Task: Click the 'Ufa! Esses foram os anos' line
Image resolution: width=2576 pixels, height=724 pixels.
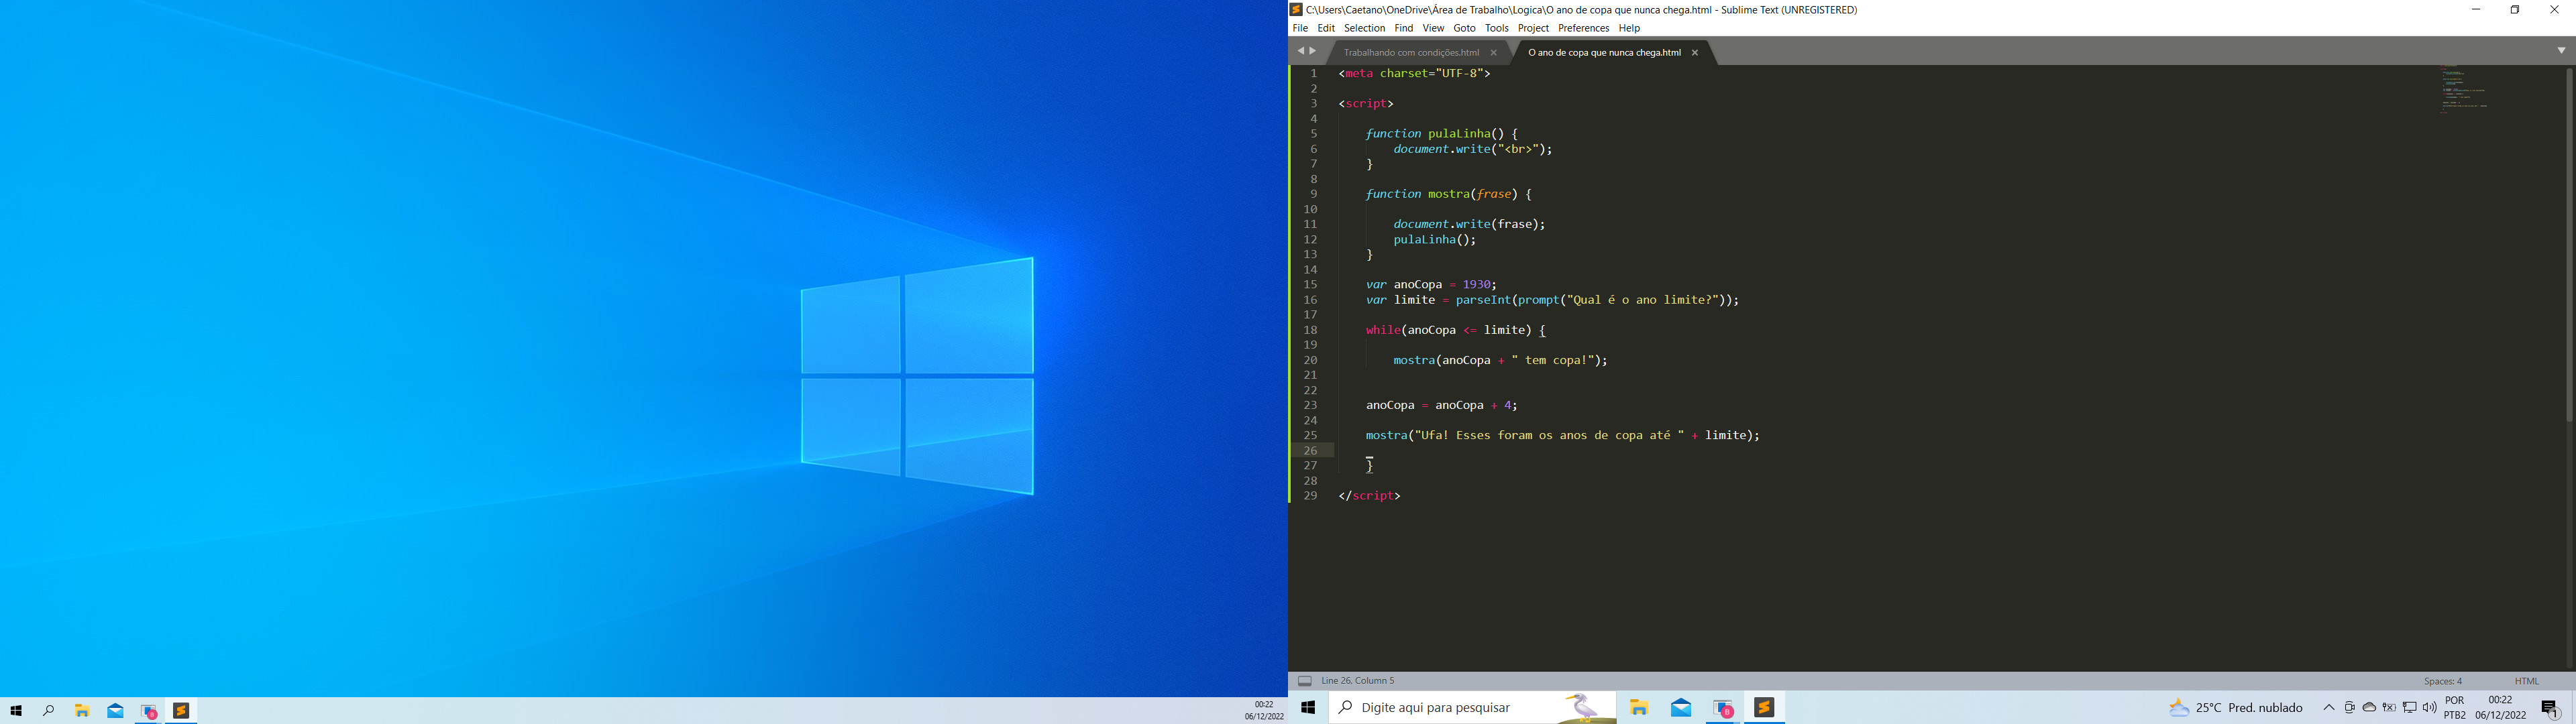Action: (1562, 436)
